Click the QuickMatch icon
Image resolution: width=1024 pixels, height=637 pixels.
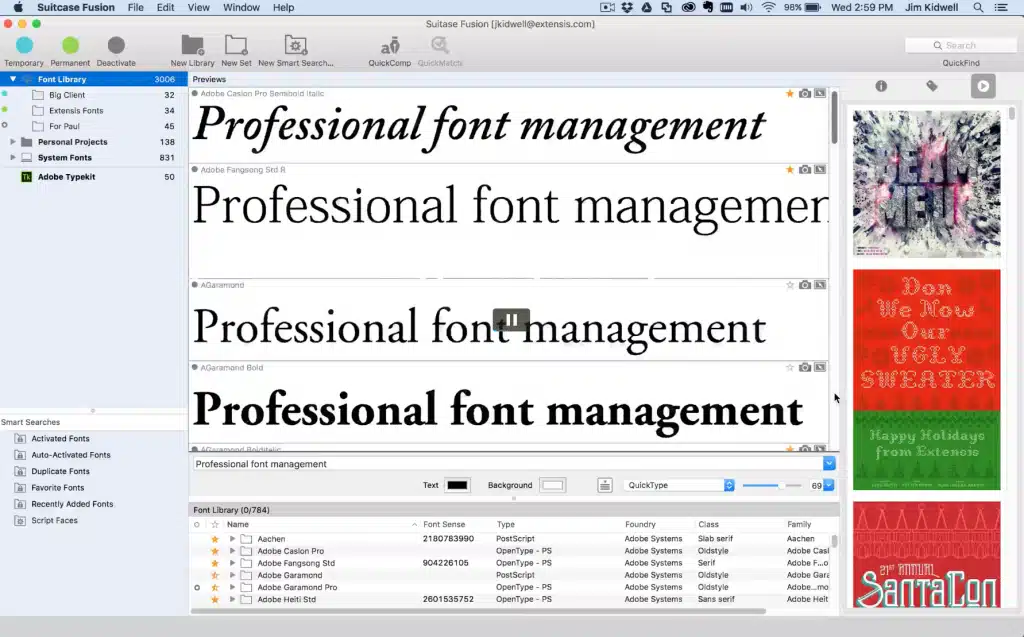point(440,45)
